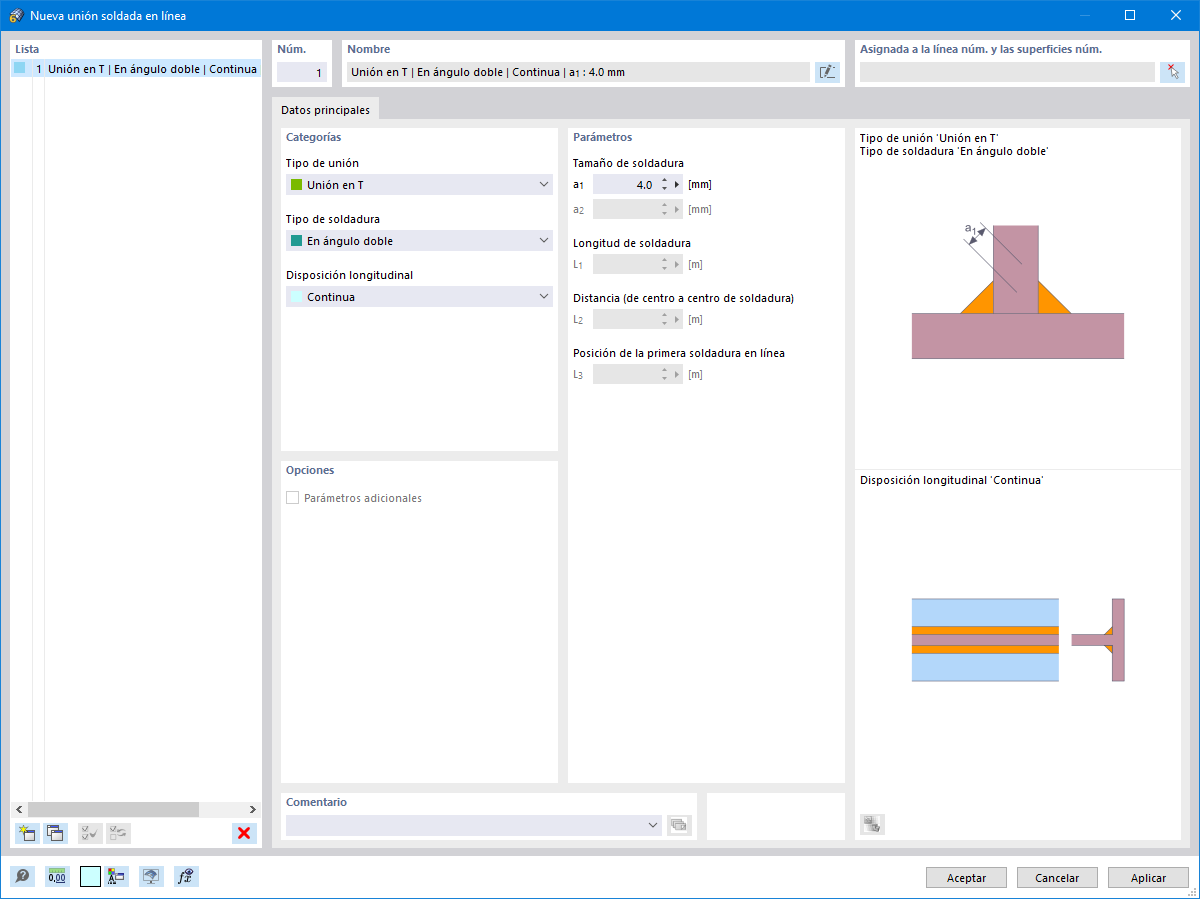Click the T-joint cross-section preview image
Screen dimensions: 1200x899
1018,291
